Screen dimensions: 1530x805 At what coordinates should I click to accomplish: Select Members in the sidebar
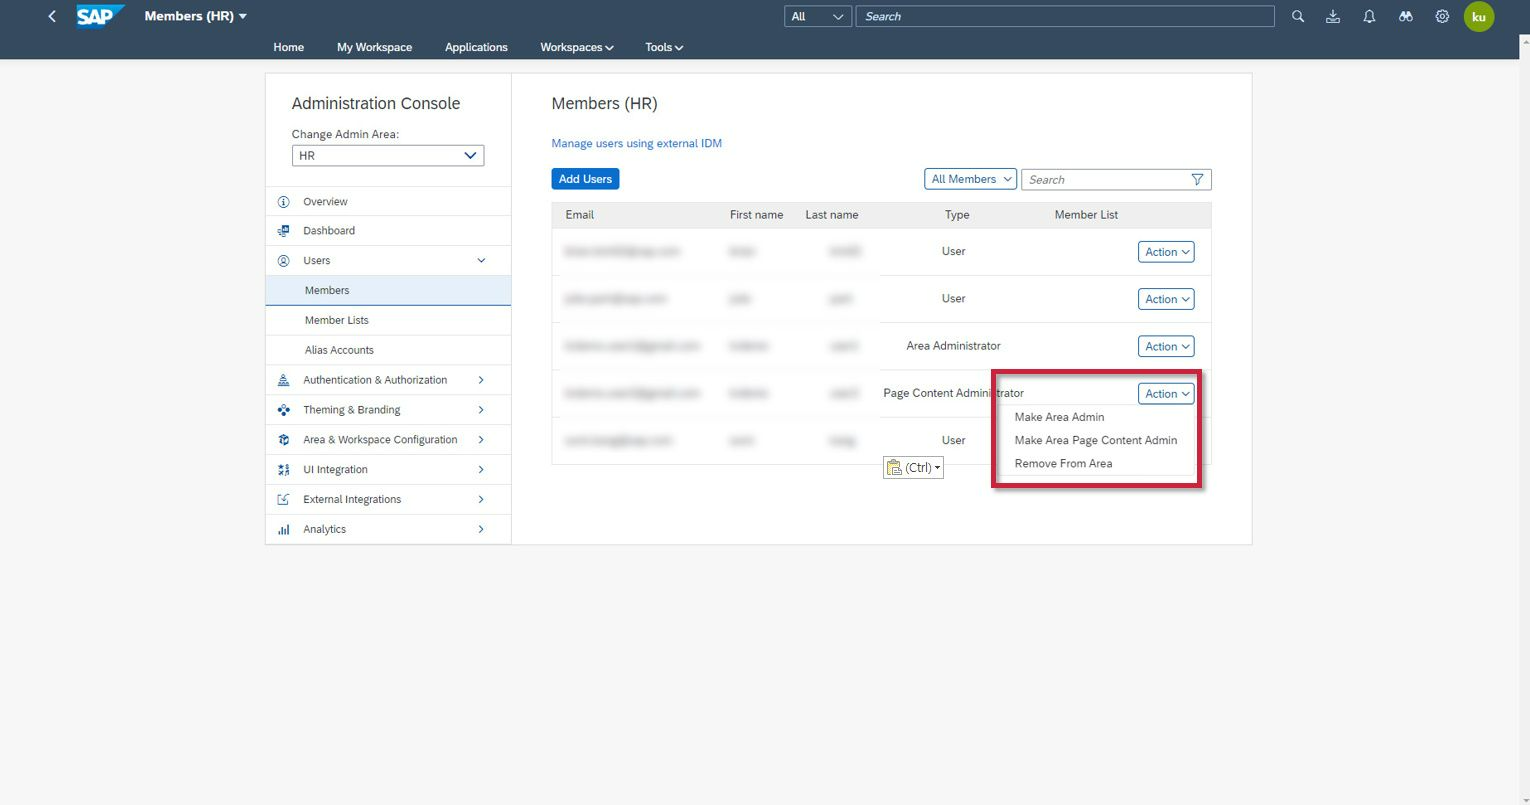click(388, 290)
